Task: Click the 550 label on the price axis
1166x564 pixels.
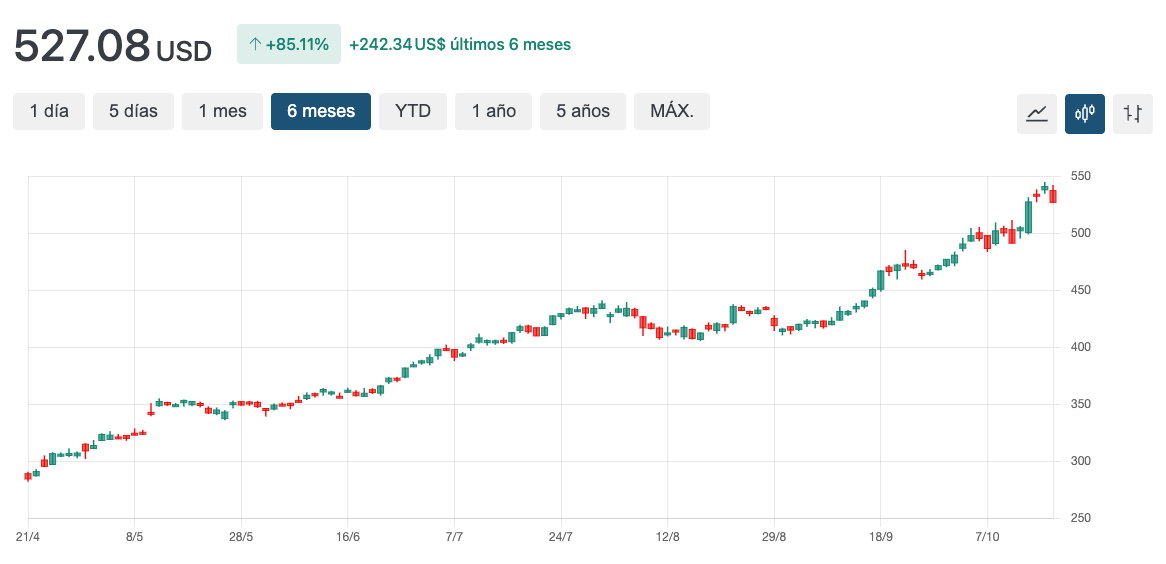Action: pyautogui.click(x=1080, y=176)
